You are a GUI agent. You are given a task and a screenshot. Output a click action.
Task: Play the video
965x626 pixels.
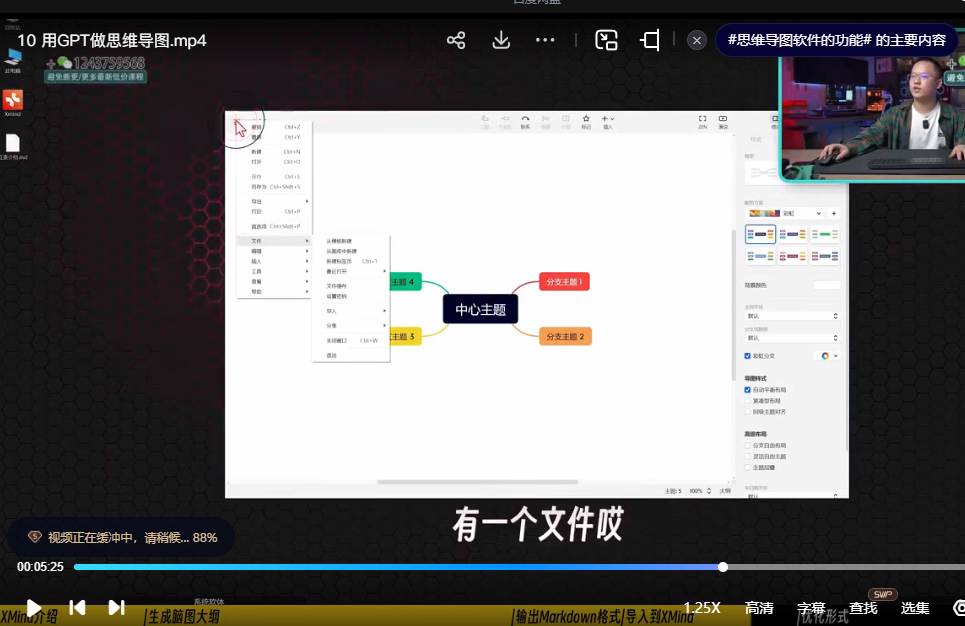click(34, 608)
